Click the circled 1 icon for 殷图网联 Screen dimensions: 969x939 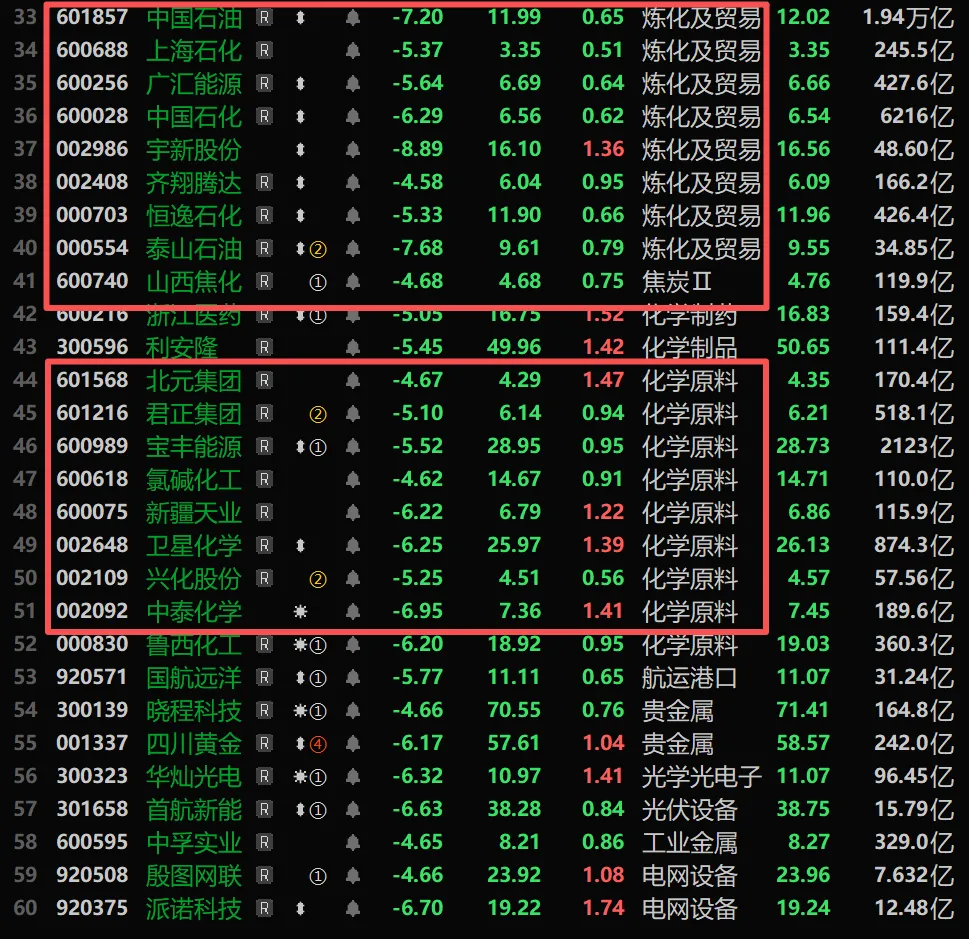[x=318, y=876]
